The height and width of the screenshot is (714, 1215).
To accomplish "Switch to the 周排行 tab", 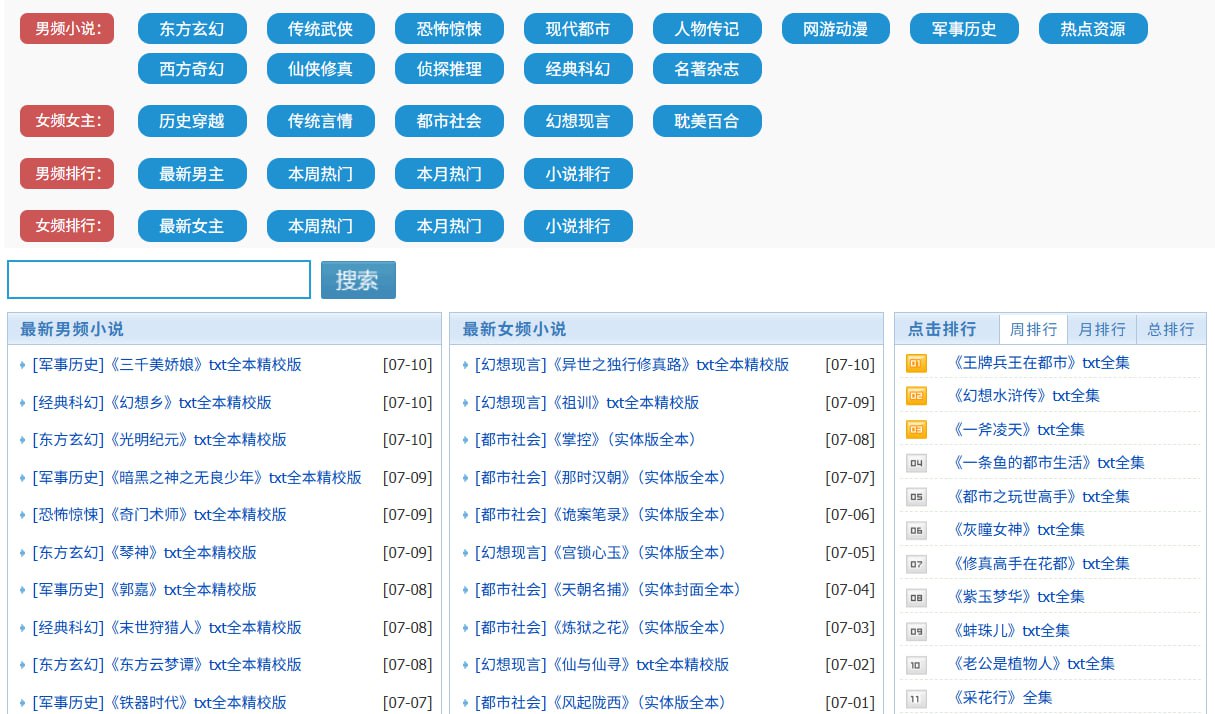I will [1033, 329].
